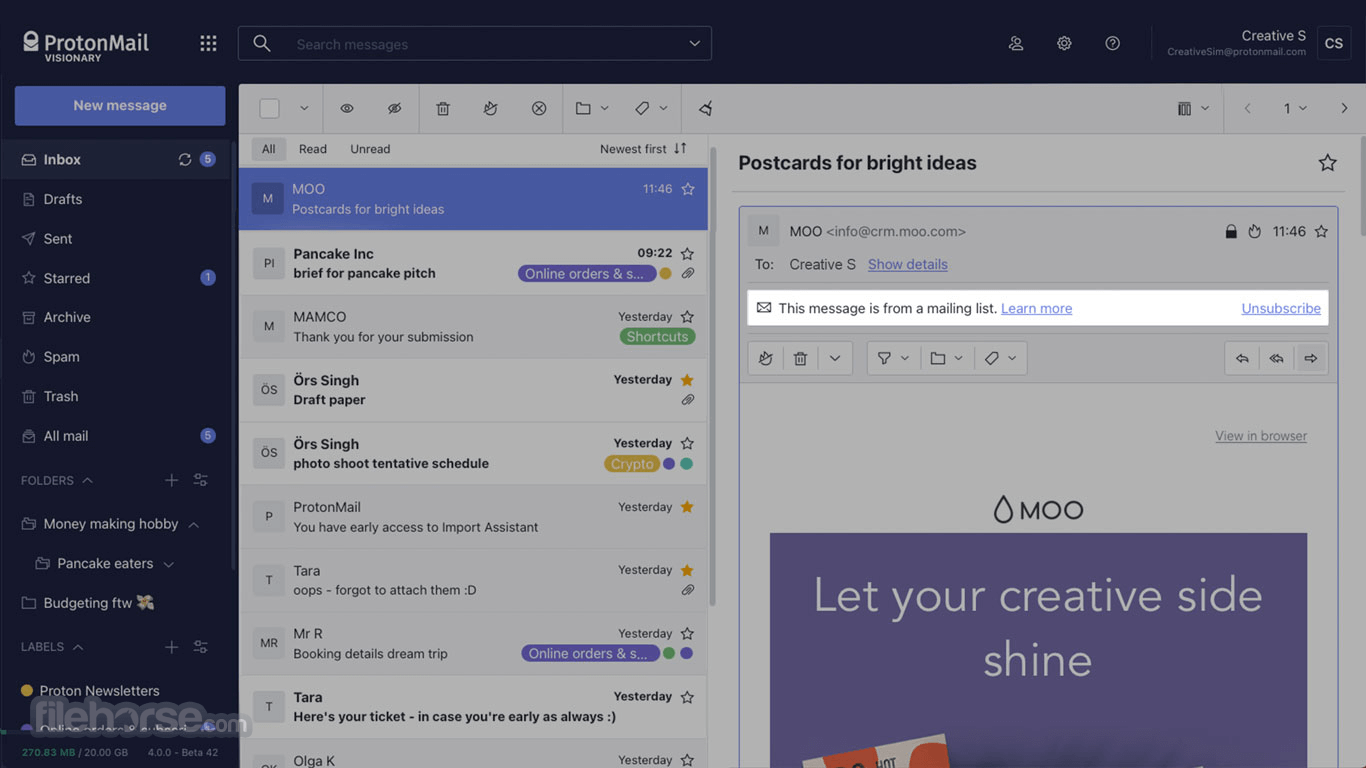The width and height of the screenshot is (1366, 768).
Task: Tick the select-all messages checkbox
Action: click(269, 108)
